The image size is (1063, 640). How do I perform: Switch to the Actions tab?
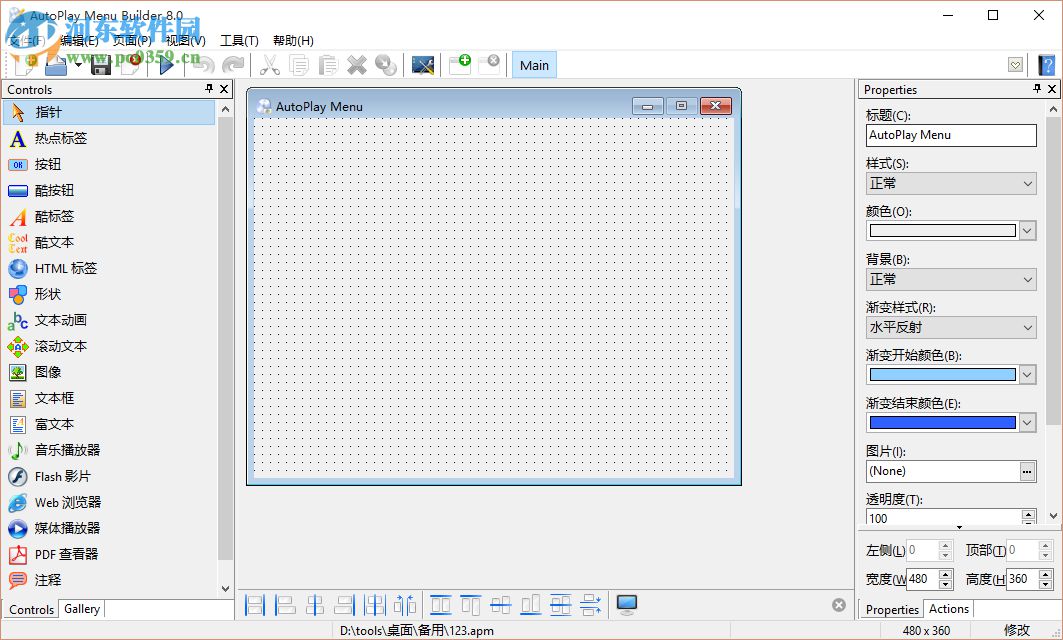click(x=948, y=608)
